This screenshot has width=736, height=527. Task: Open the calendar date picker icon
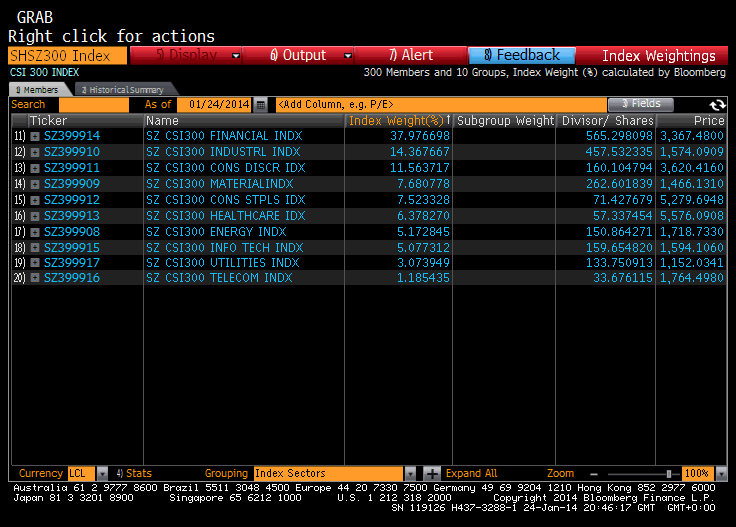[x=260, y=104]
